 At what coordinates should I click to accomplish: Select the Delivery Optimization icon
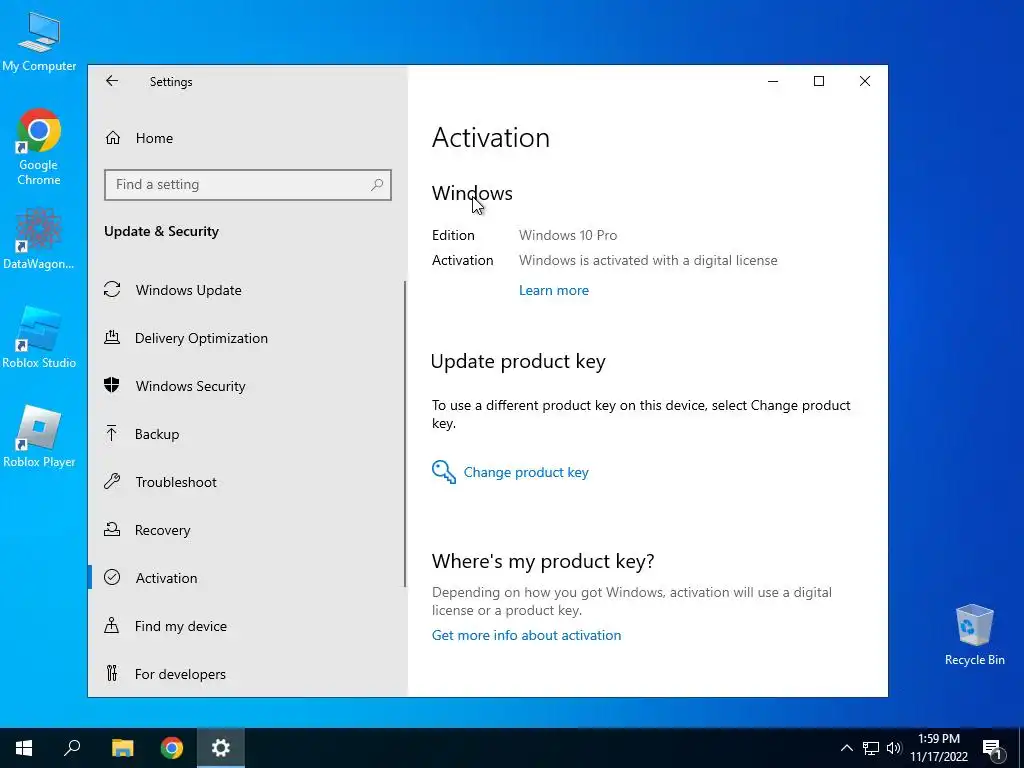[112, 338]
